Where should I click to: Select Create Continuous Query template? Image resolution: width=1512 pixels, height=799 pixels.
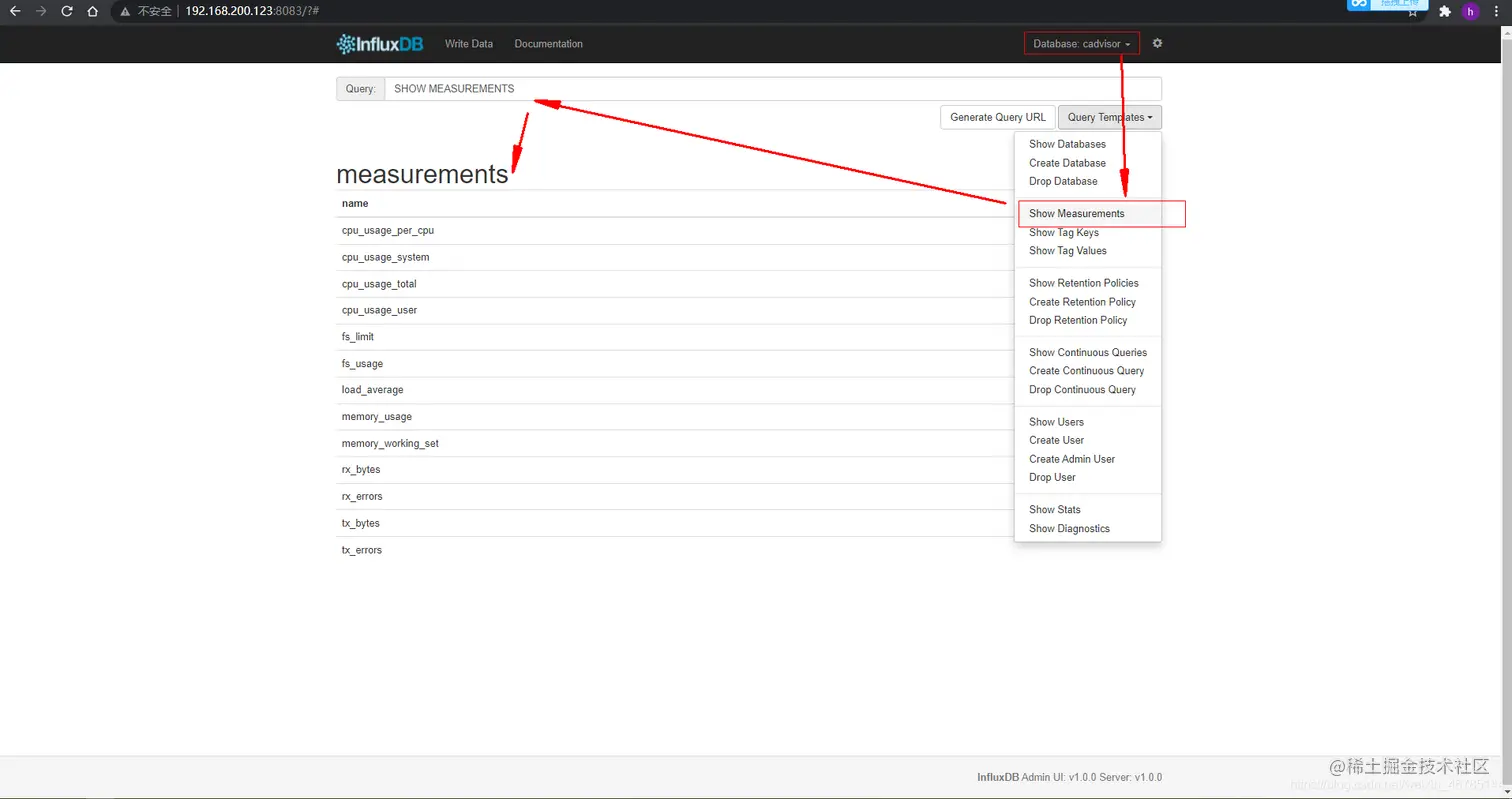click(1086, 370)
